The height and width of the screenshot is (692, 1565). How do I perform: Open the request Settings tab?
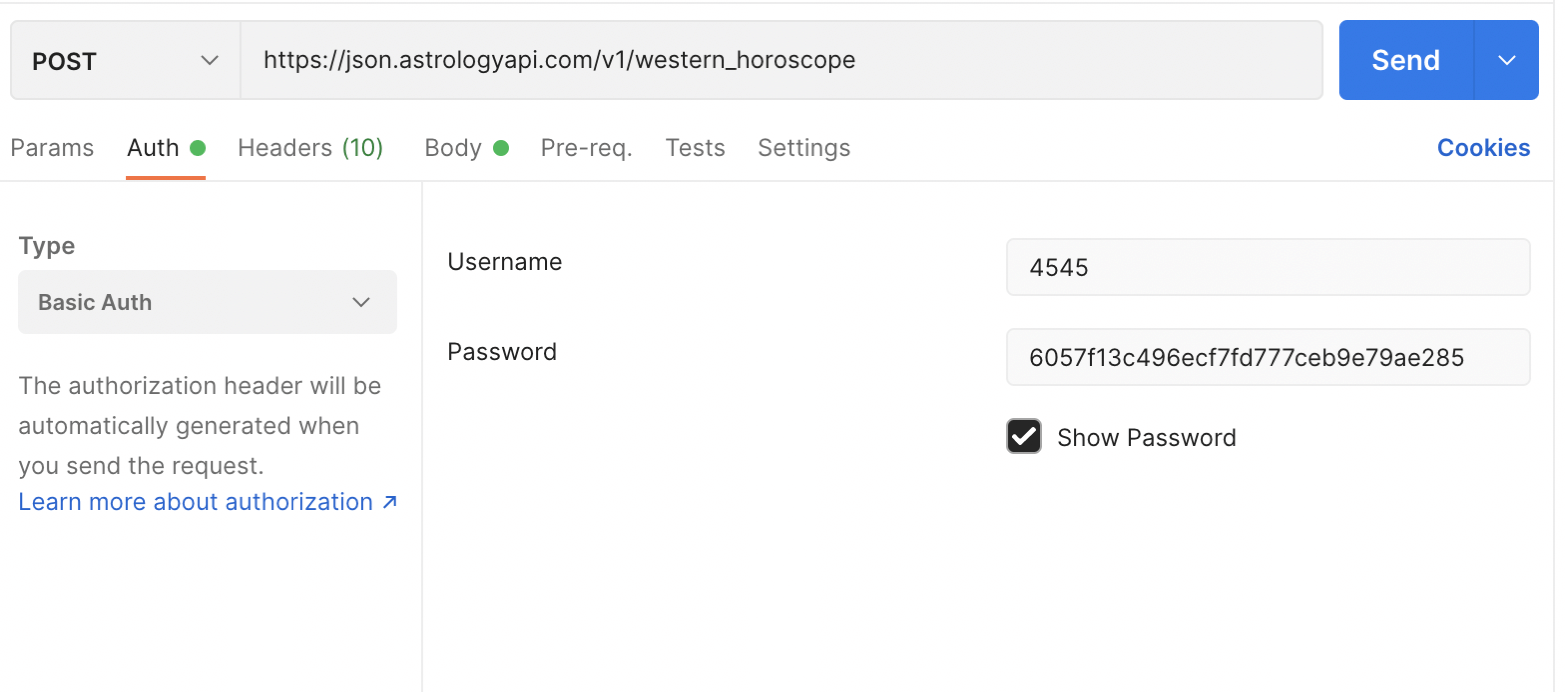[804, 148]
